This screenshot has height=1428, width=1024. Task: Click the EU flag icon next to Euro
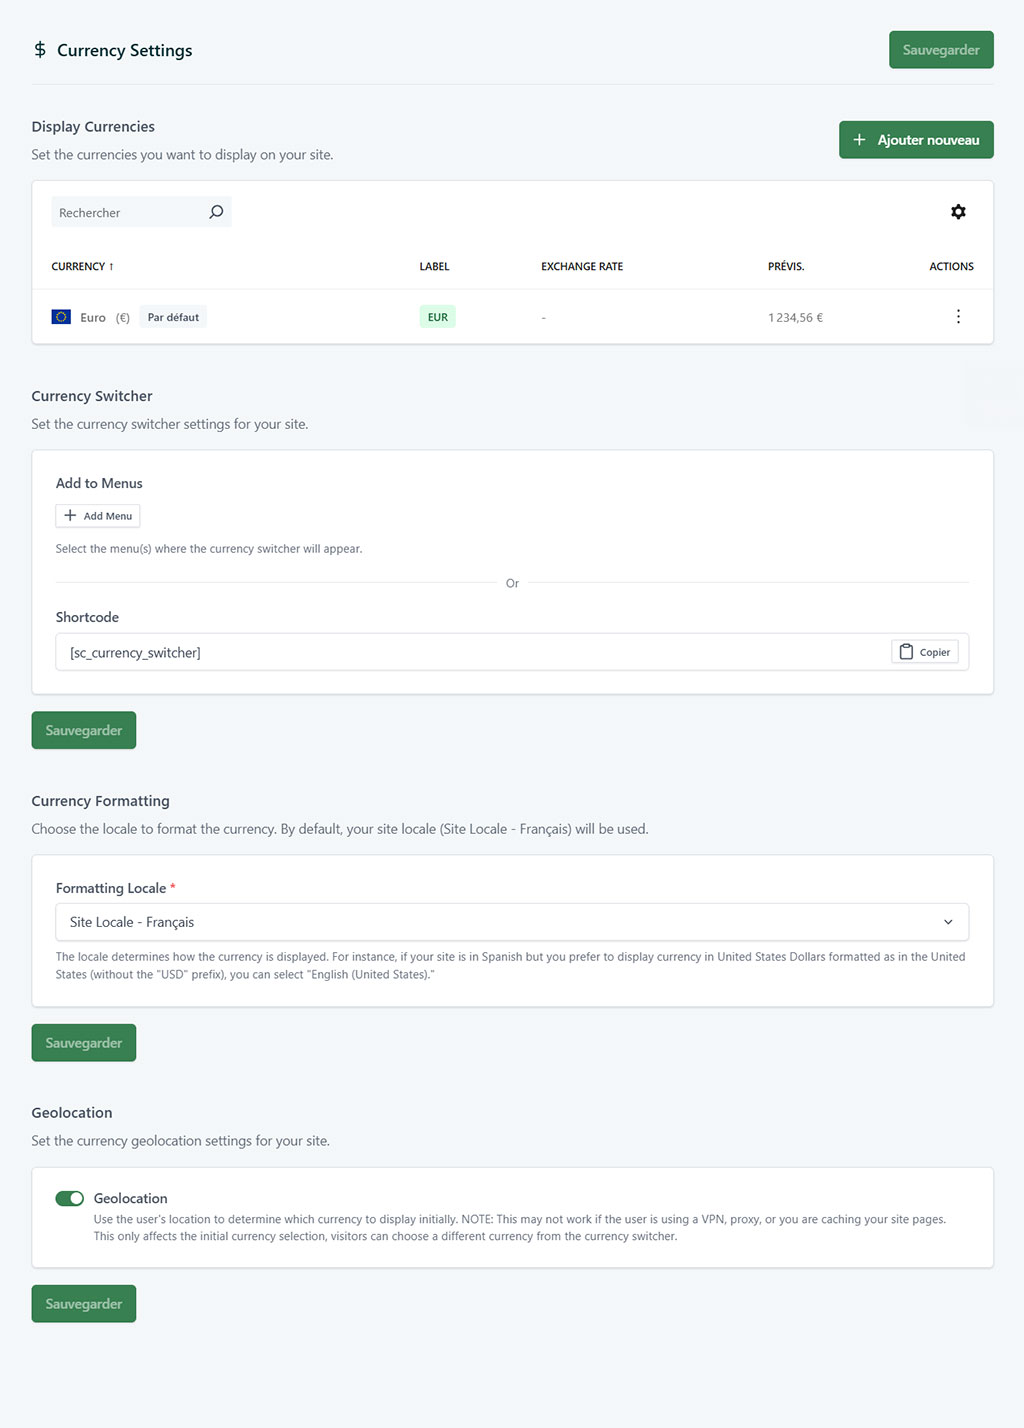61,316
